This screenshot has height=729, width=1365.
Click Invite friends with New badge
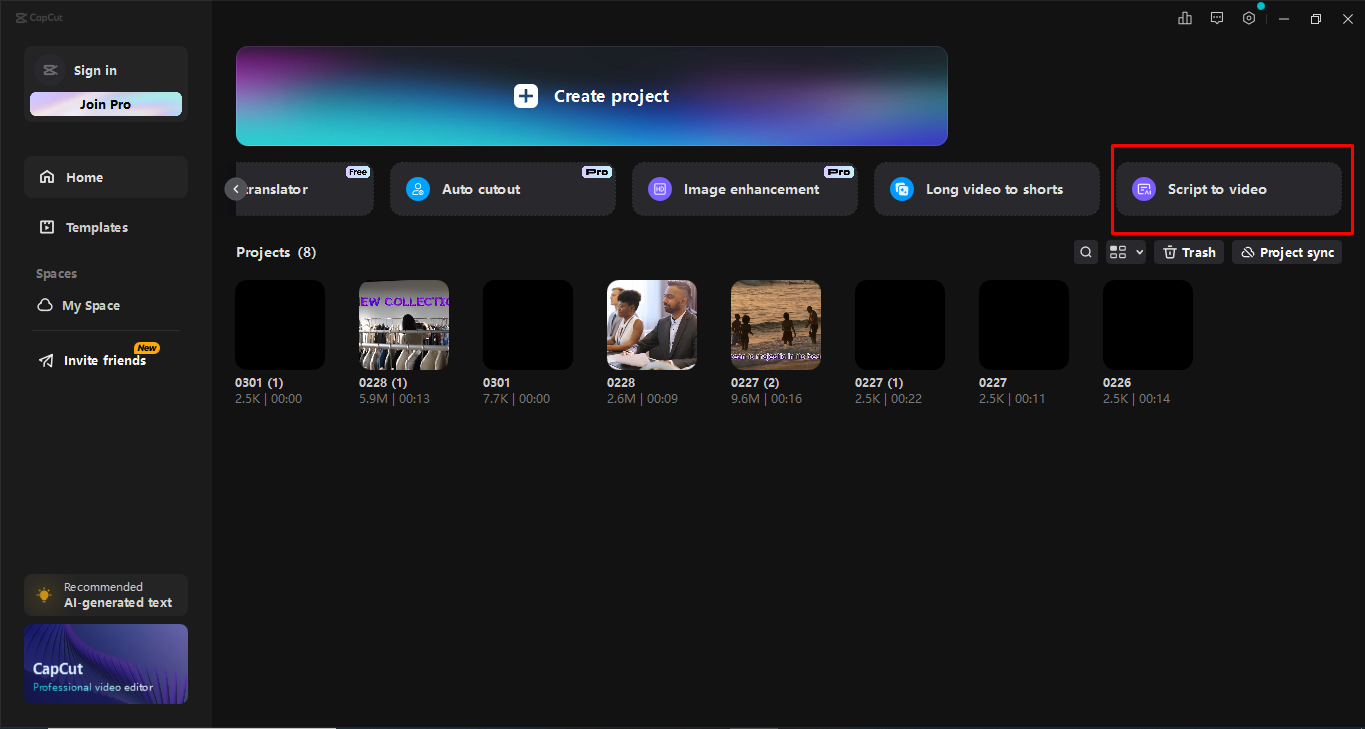pyautogui.click(x=102, y=359)
